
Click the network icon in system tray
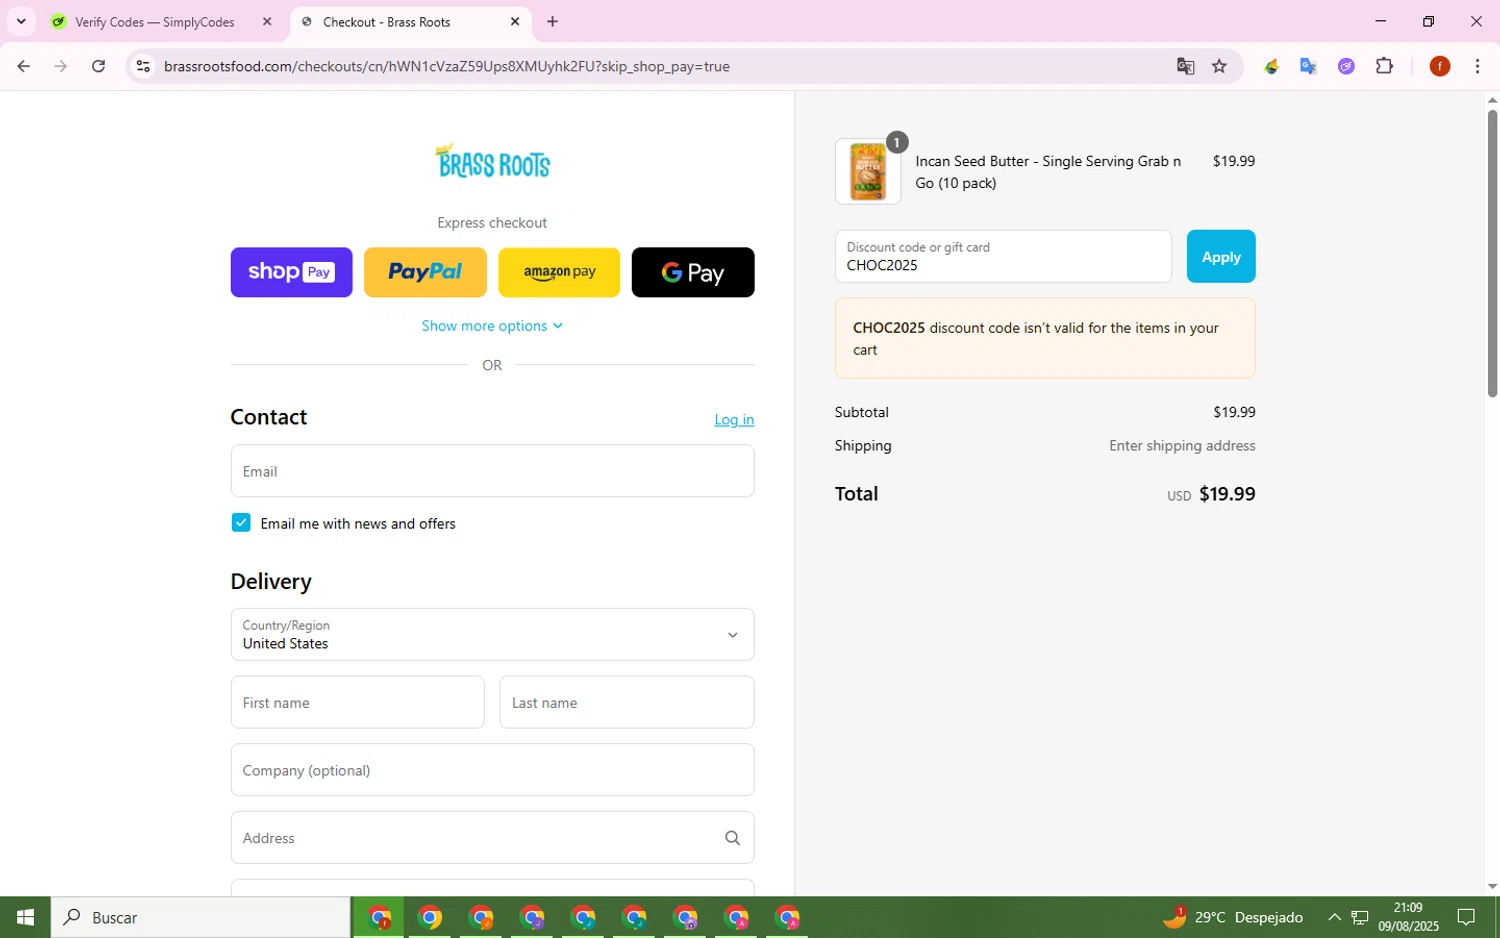pos(1360,917)
